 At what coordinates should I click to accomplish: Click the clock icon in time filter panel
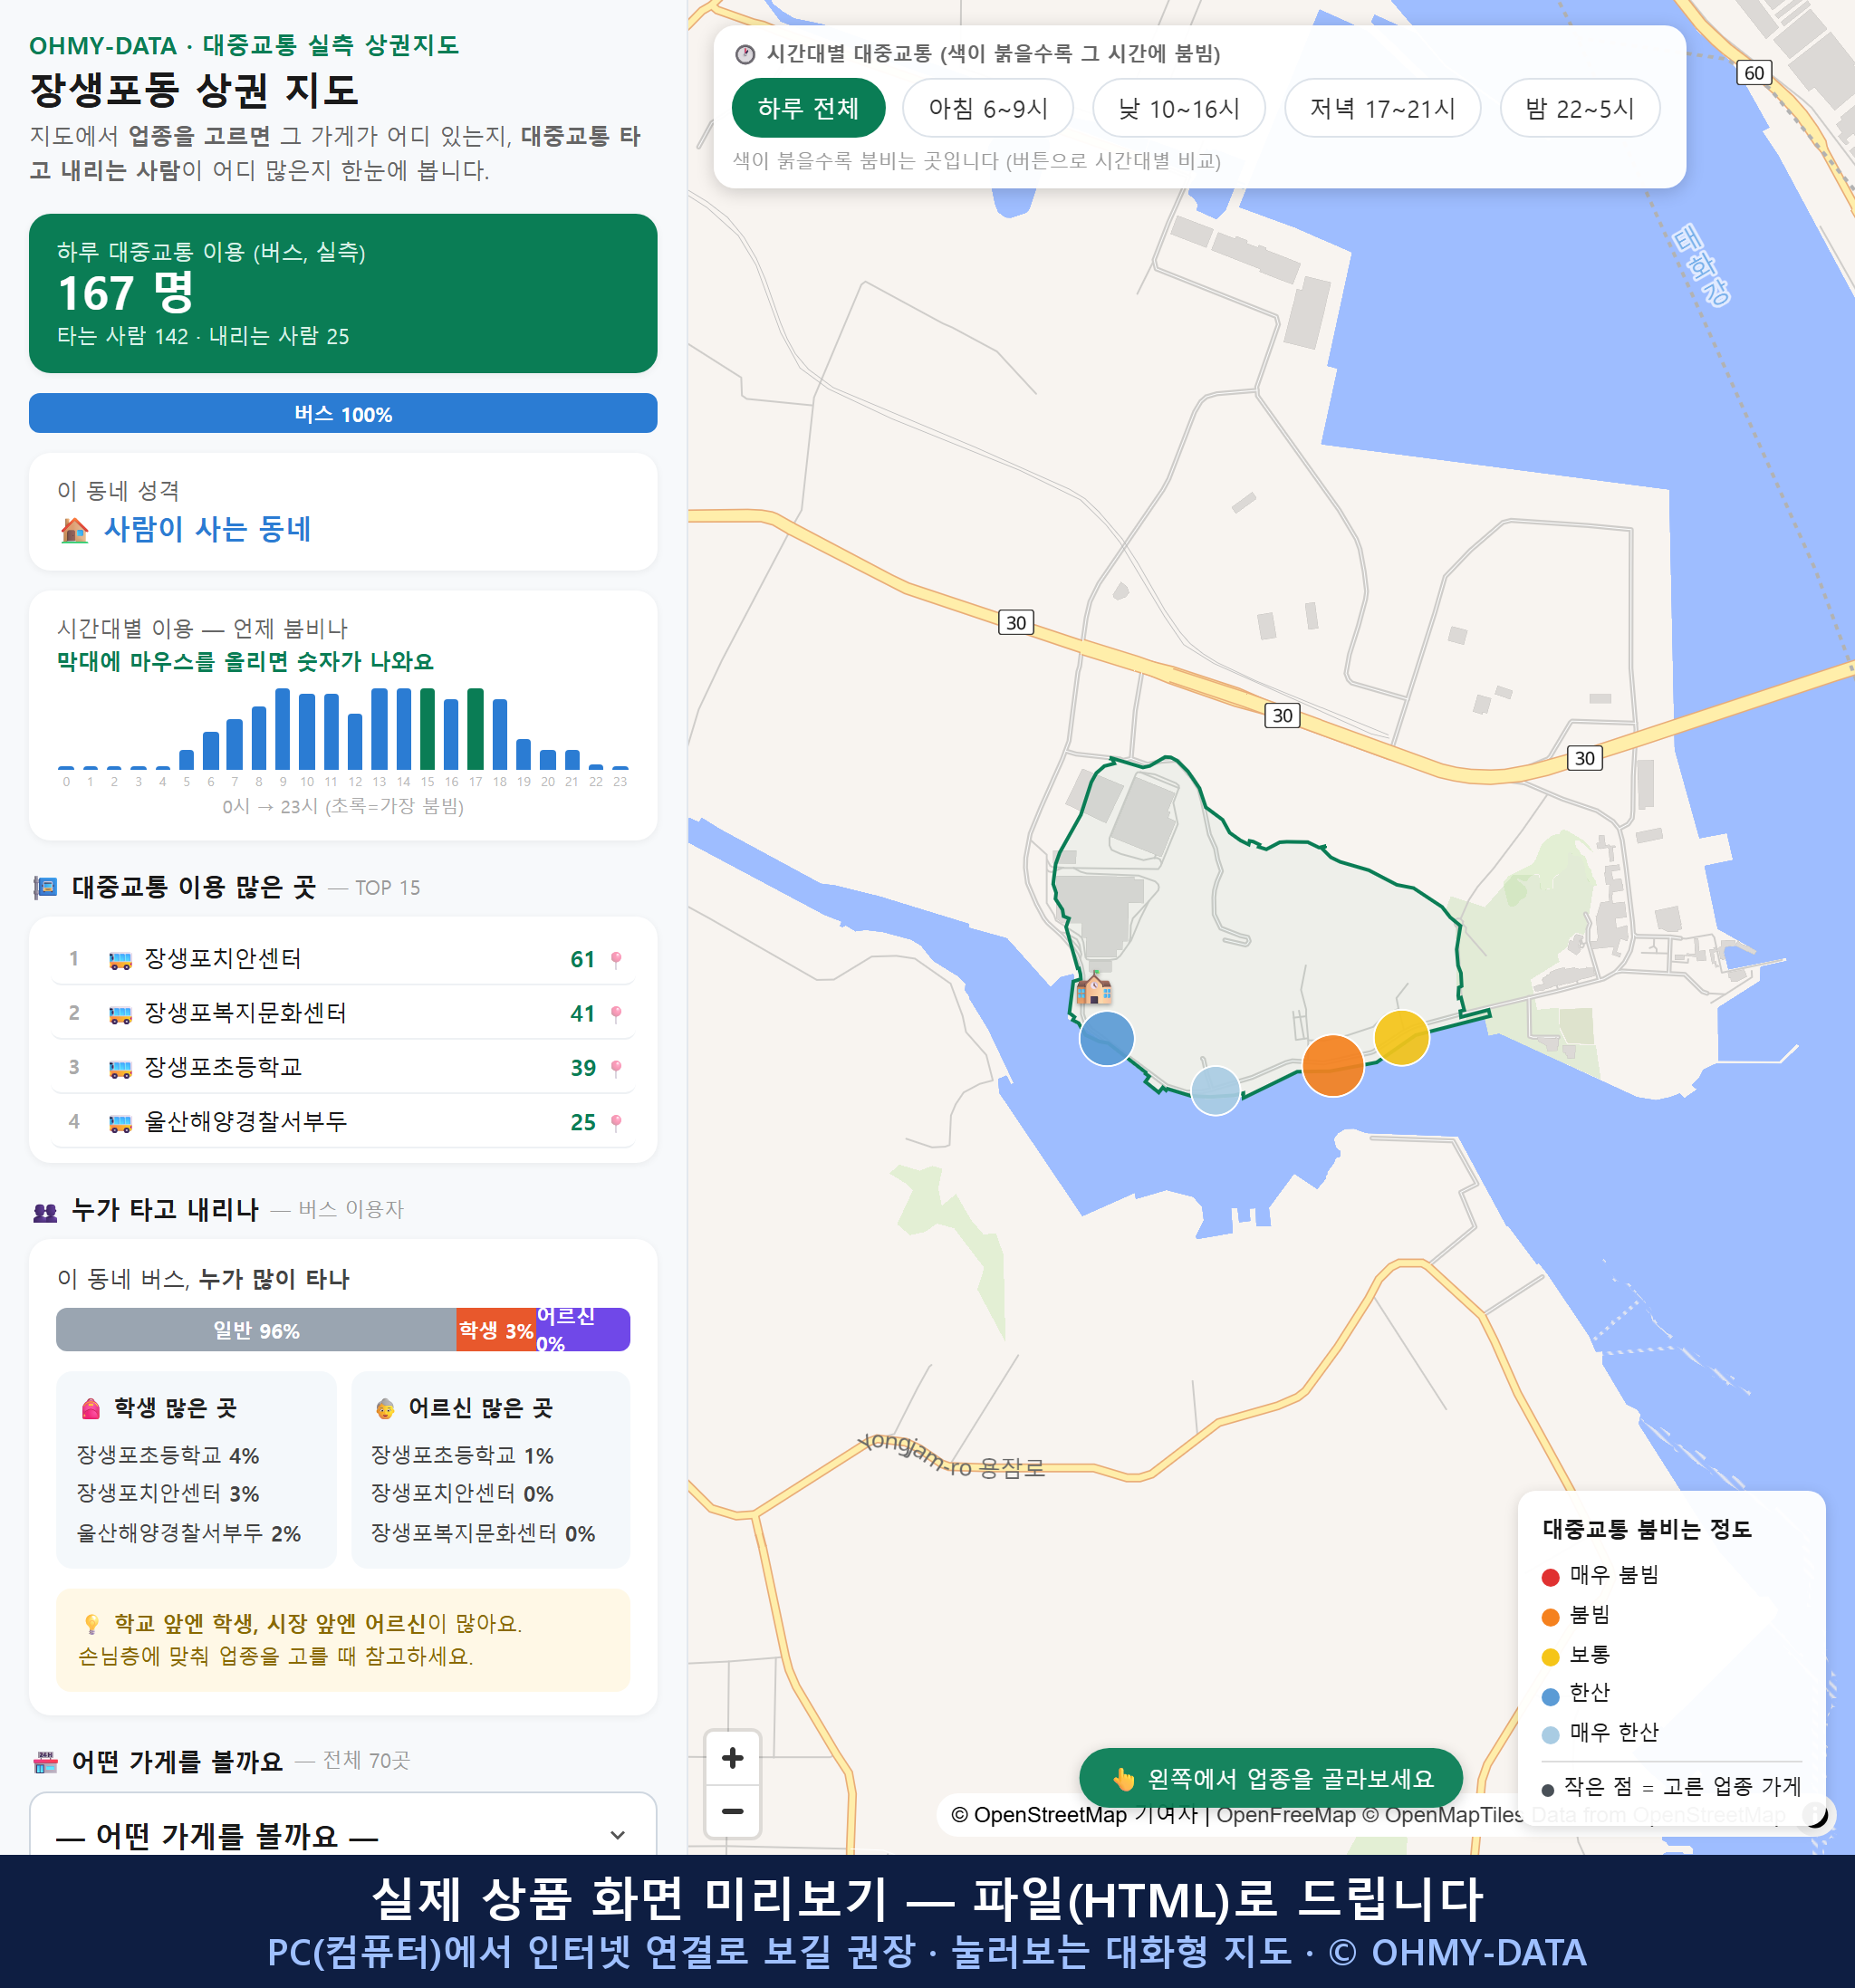[x=745, y=54]
